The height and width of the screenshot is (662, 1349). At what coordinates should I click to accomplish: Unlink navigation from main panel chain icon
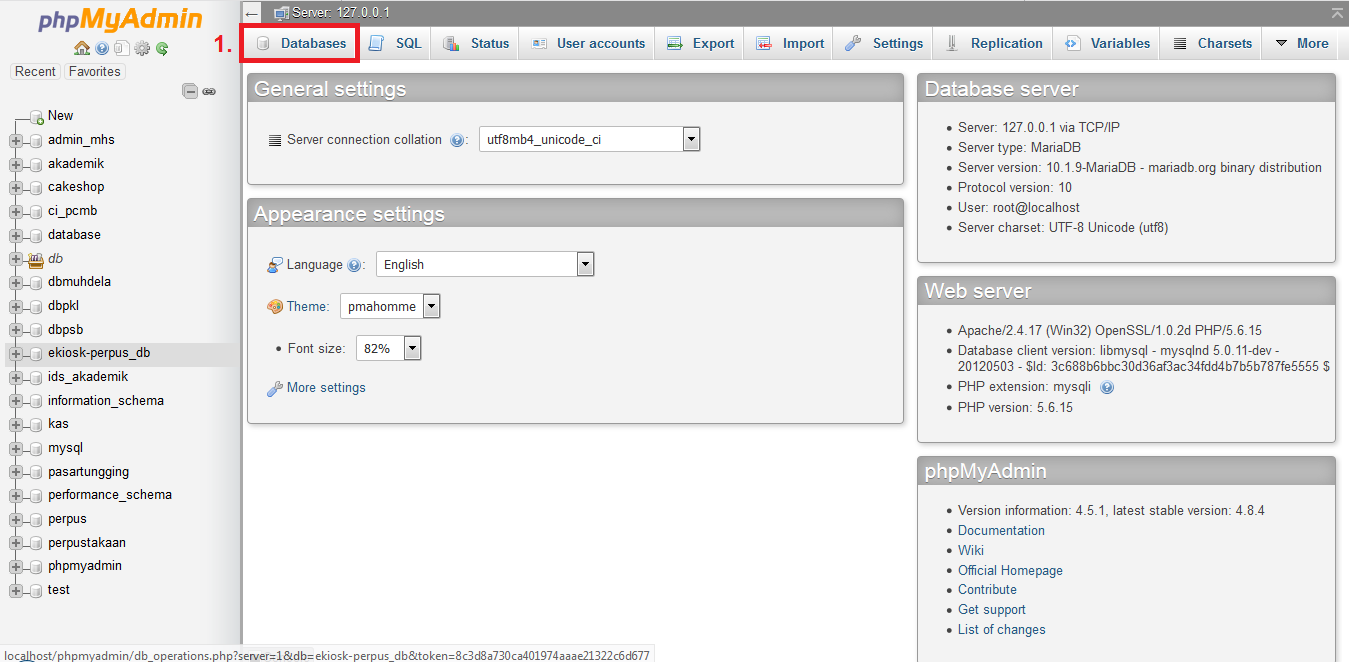coord(209,91)
